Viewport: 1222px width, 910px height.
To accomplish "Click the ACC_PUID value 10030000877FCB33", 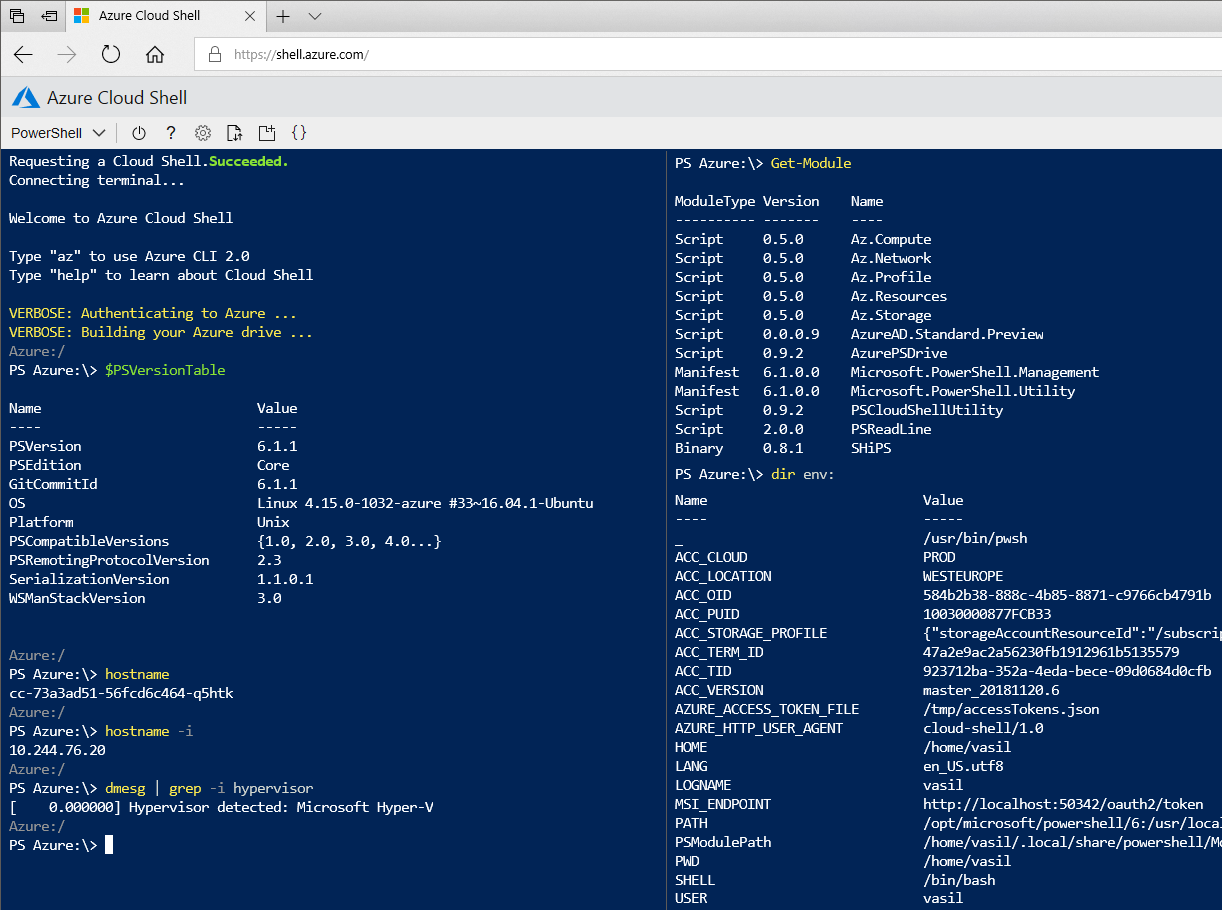I will coord(987,614).
